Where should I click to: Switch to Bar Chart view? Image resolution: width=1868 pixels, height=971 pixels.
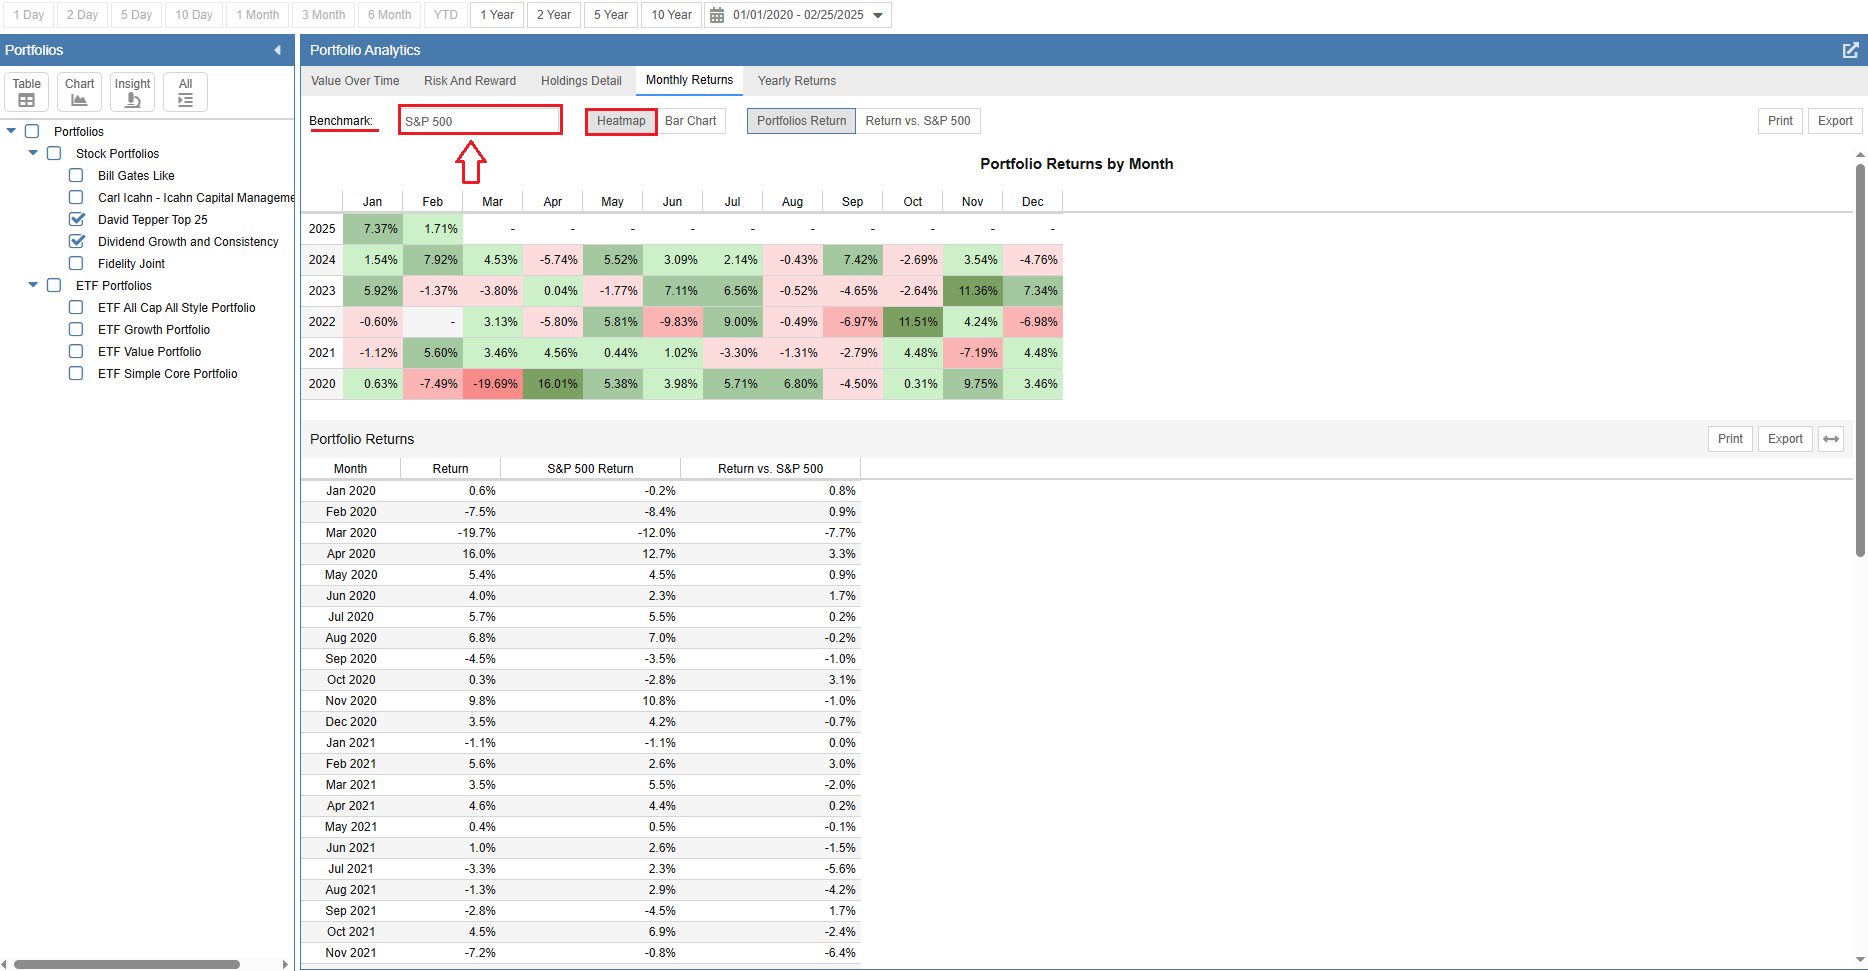690,121
